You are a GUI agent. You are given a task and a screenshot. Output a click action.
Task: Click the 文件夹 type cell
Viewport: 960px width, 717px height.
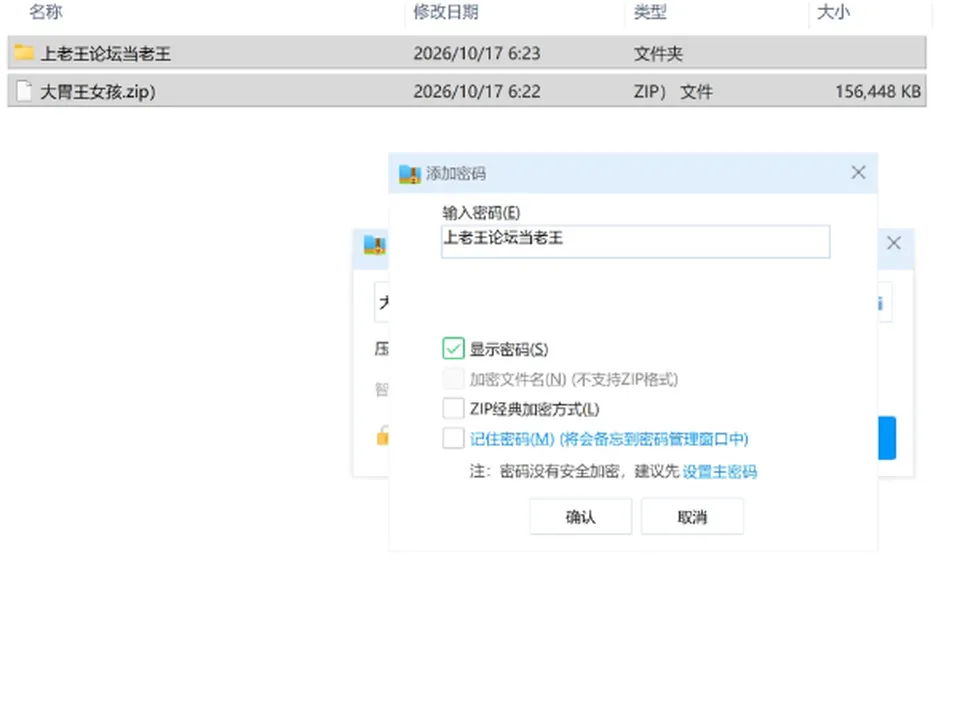click(x=658, y=53)
